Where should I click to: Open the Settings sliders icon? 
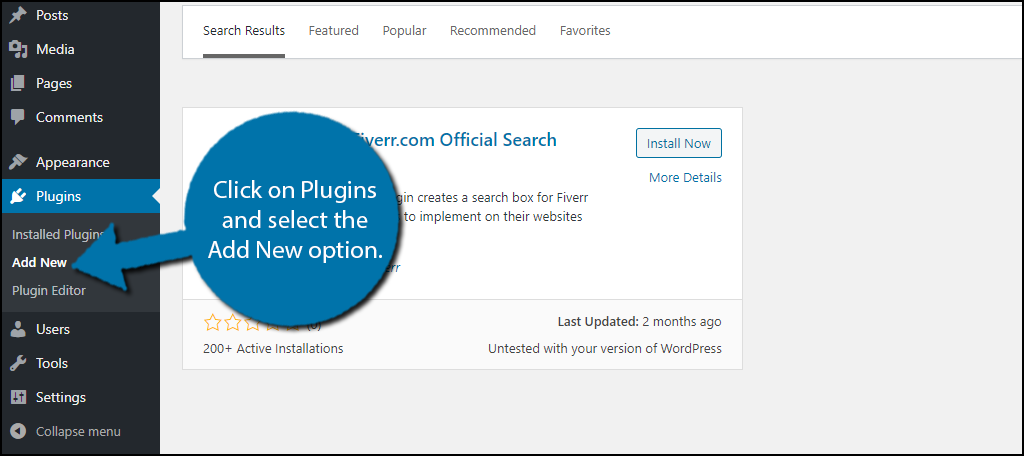tap(18, 397)
